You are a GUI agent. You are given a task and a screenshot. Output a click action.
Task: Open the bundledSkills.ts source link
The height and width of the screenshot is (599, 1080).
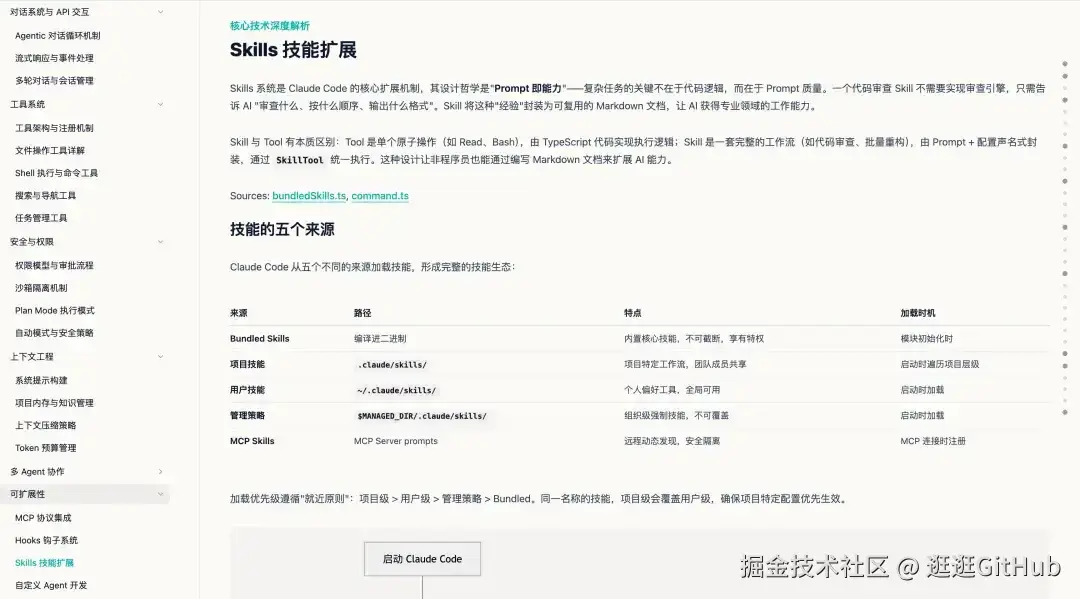[309, 196]
